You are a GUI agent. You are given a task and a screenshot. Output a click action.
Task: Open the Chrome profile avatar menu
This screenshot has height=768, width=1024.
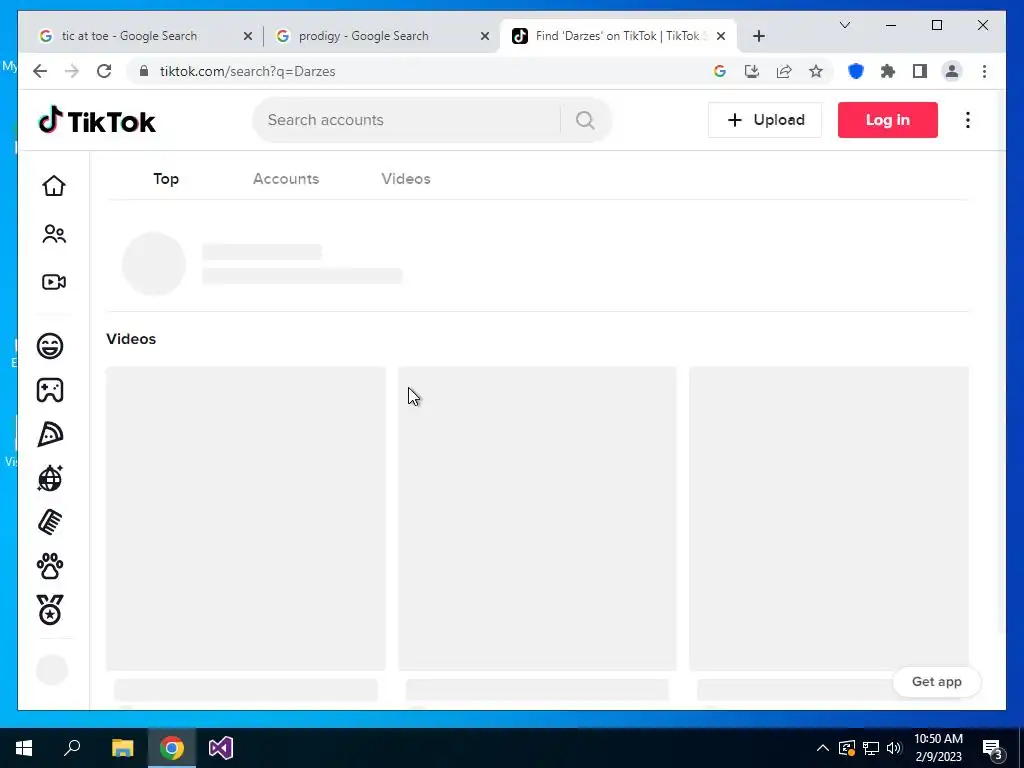click(952, 71)
